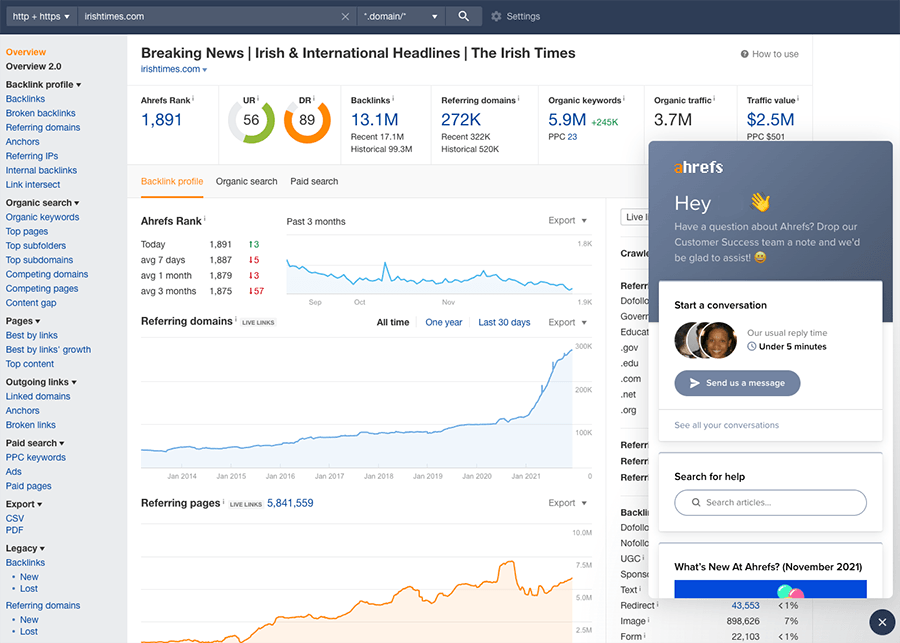Click the ahrefs logo in chat widget
This screenshot has width=900, height=643.
coord(699,167)
